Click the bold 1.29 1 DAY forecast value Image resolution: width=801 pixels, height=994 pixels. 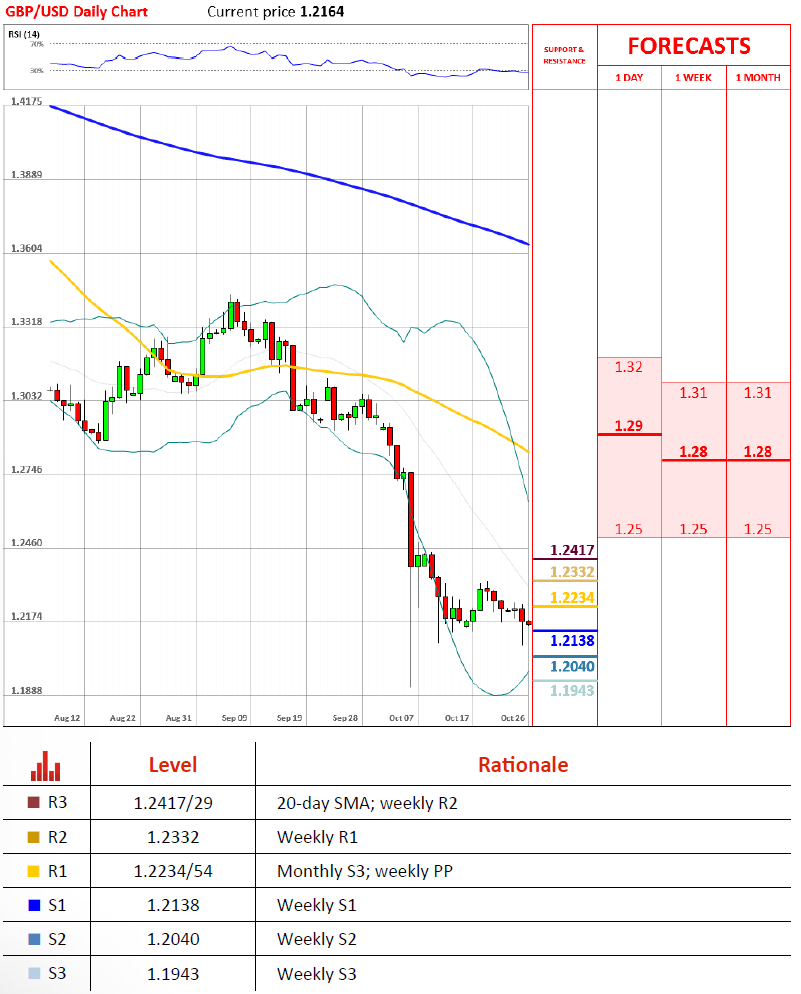(x=629, y=425)
